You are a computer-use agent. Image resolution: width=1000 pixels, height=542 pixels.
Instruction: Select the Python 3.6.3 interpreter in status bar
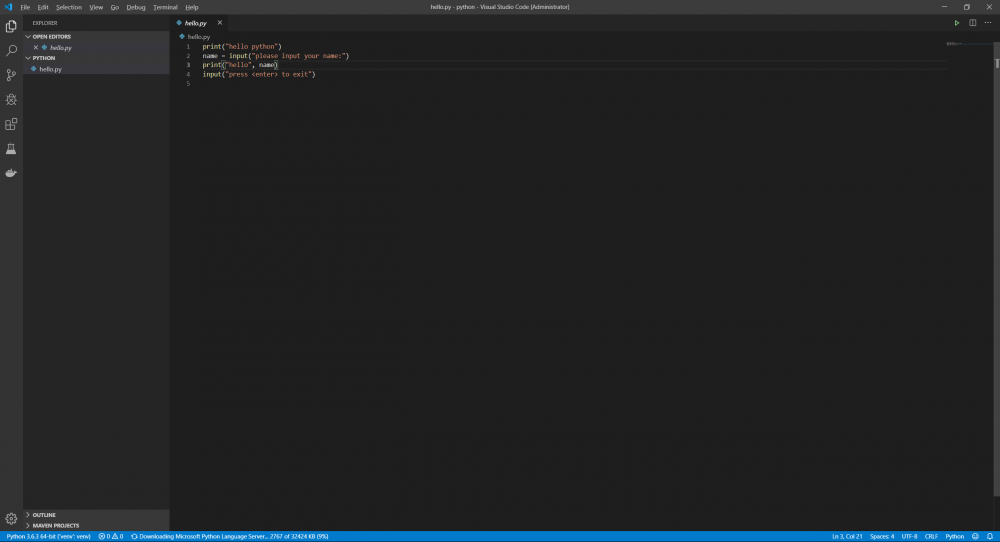(48, 536)
